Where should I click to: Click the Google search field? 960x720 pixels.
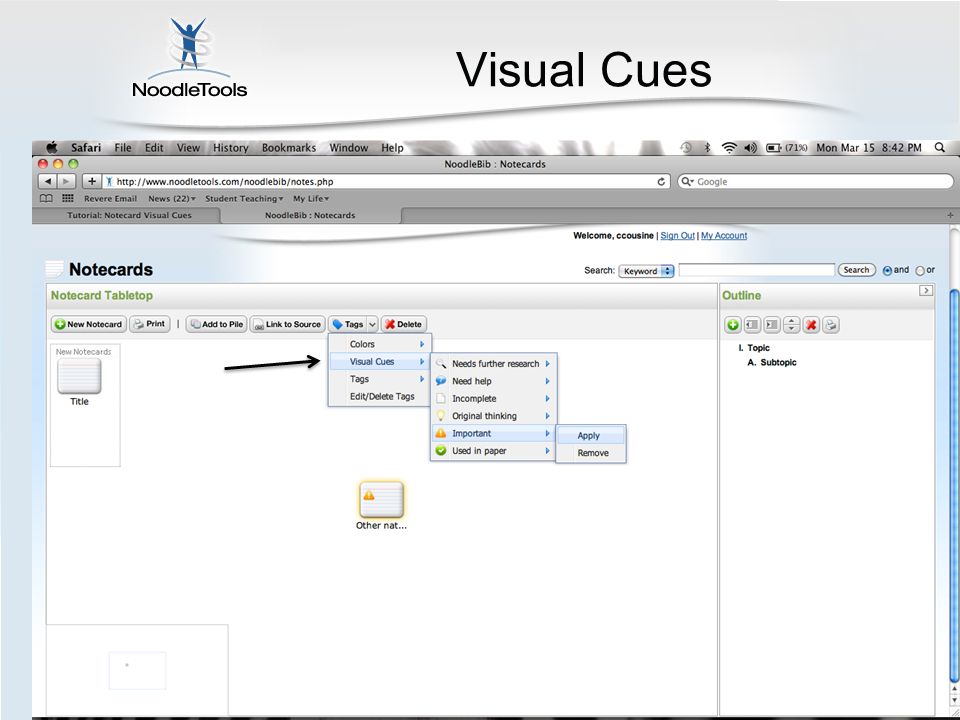point(816,182)
